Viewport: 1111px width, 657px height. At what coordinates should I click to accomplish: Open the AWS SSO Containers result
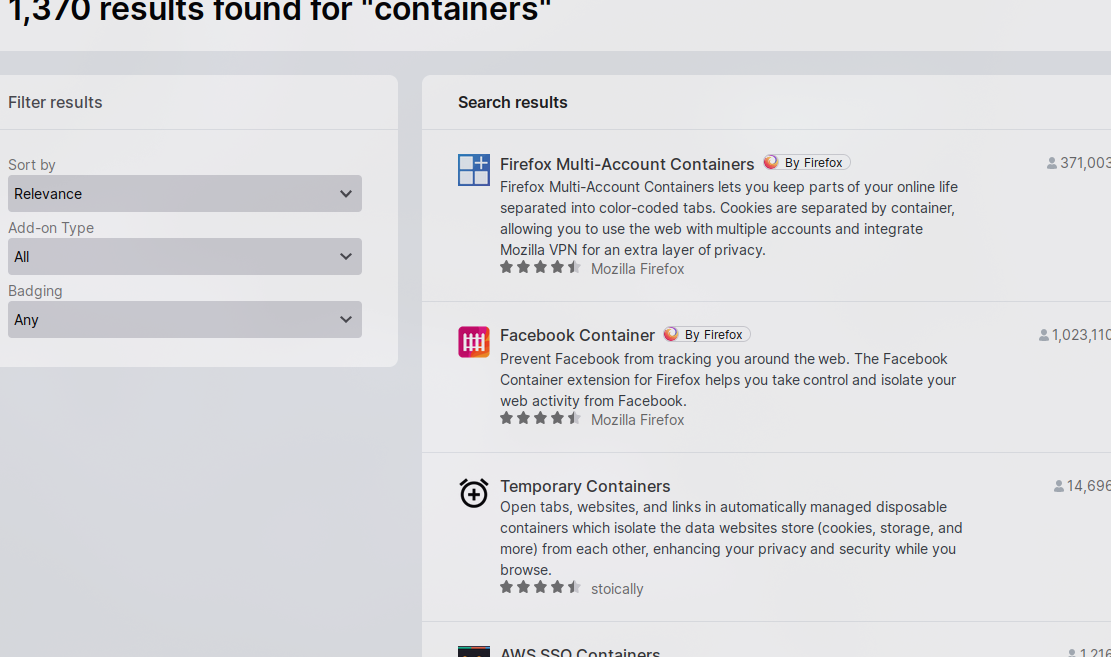pos(580,652)
